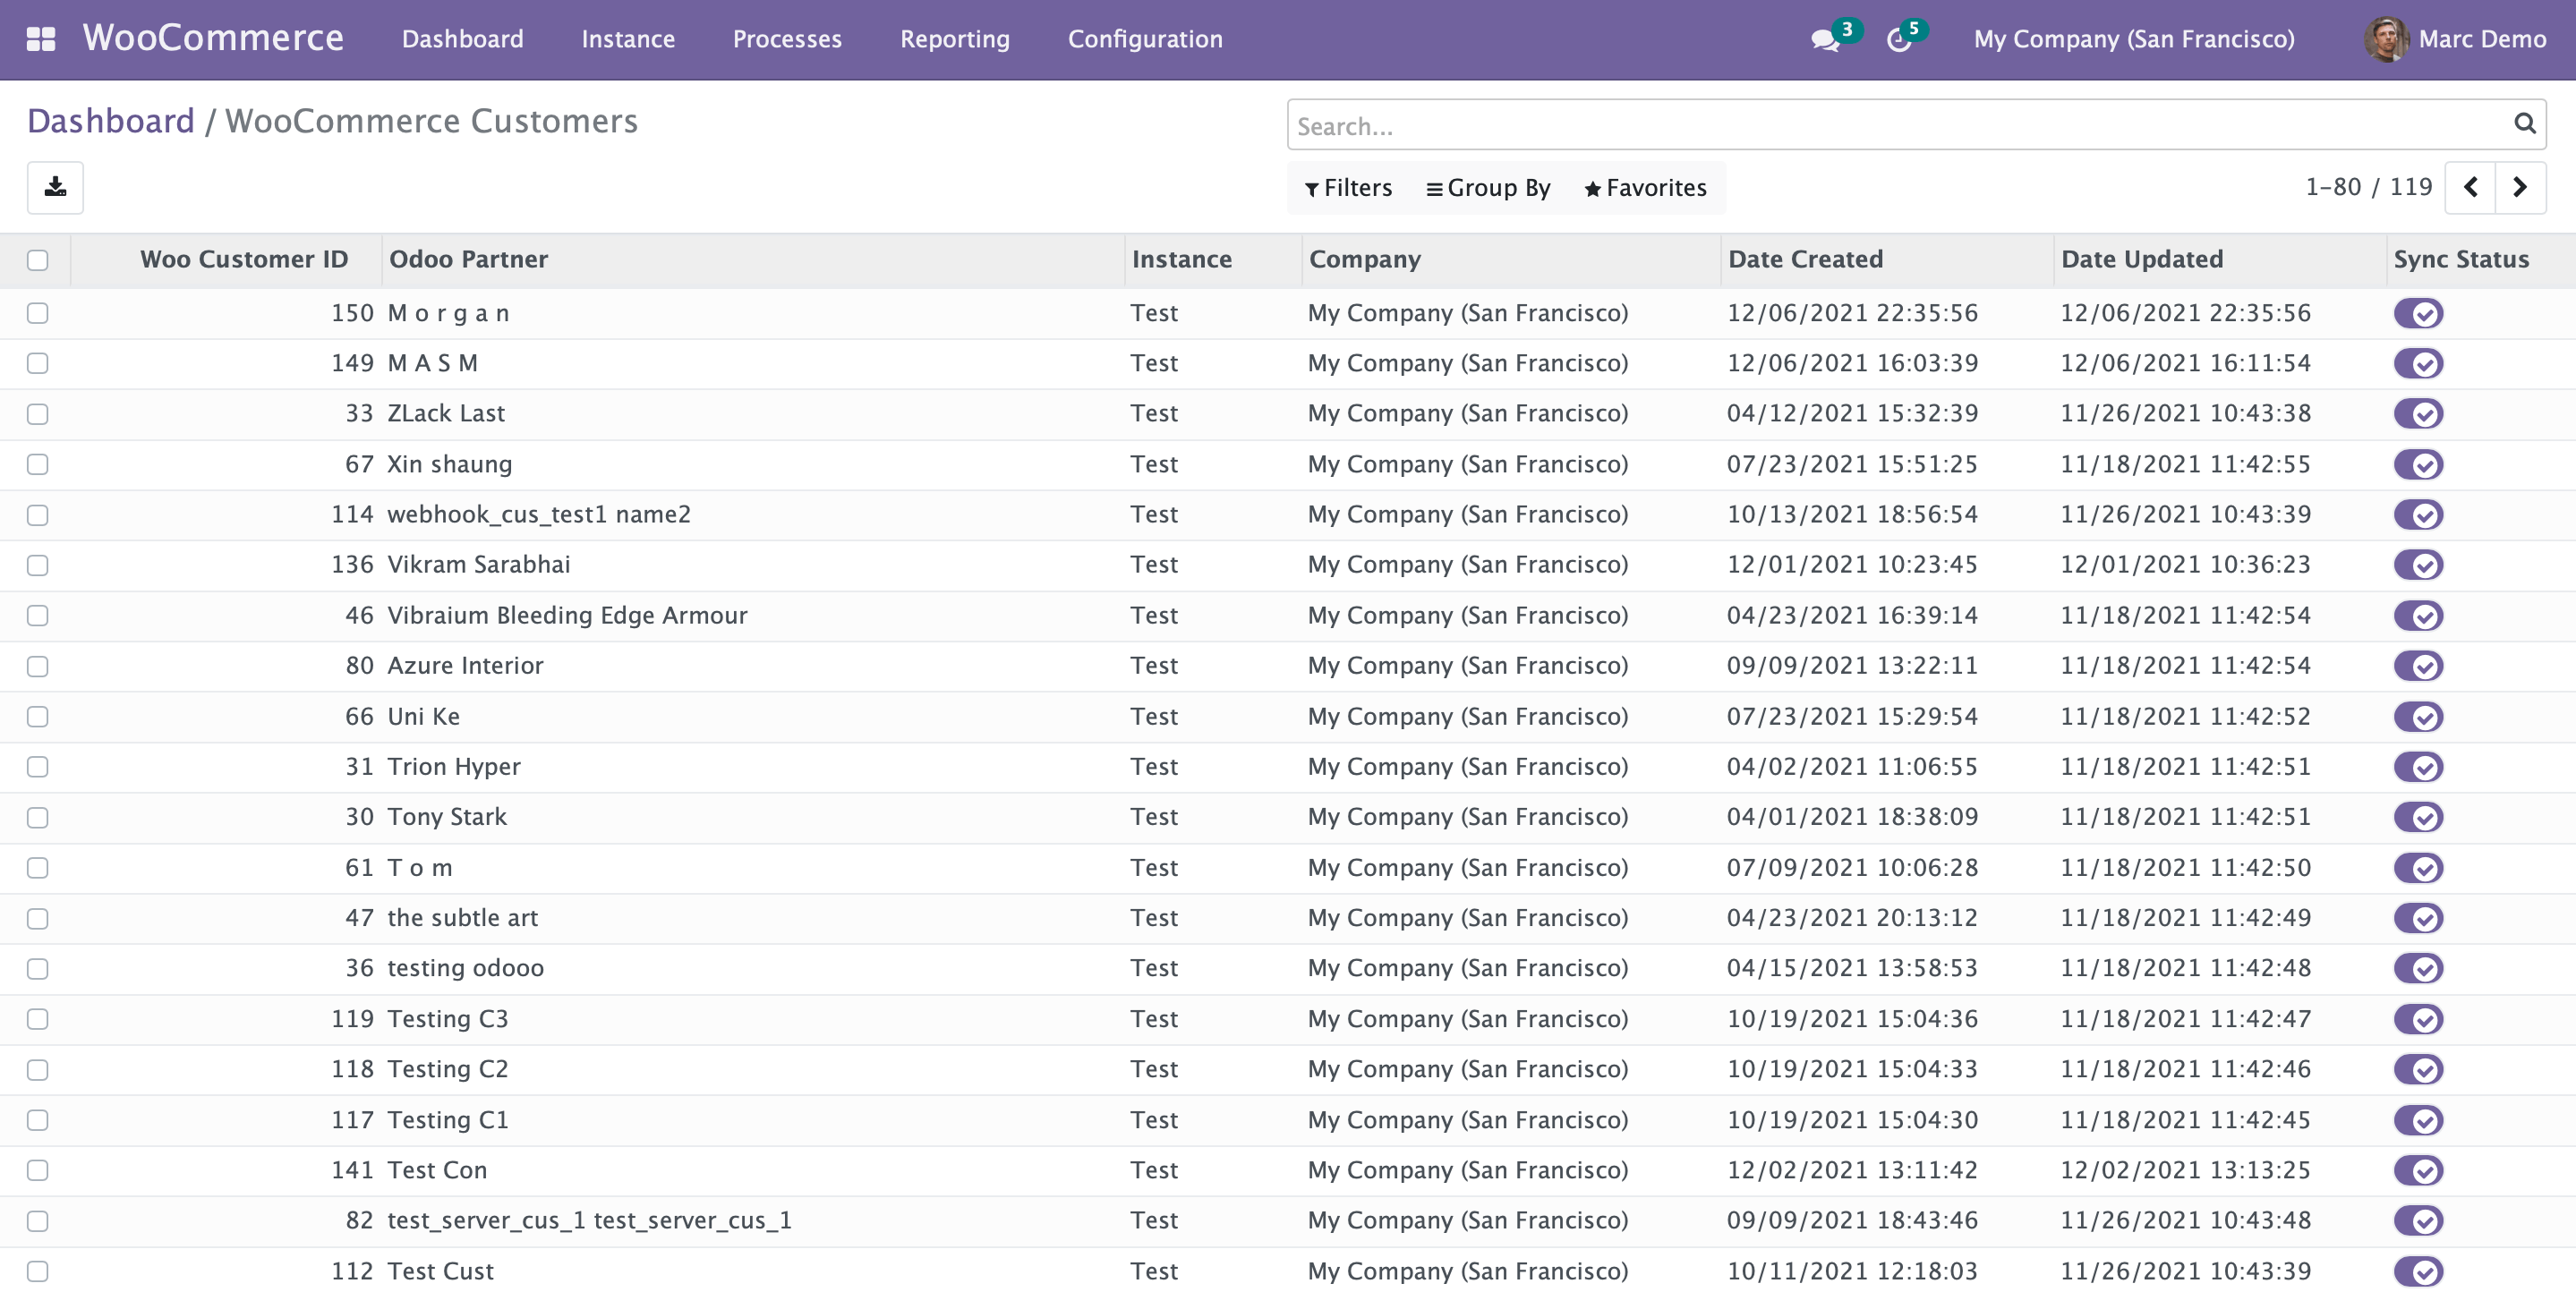Click the Dashboard breadcrumb link
The height and width of the screenshot is (1292, 2576).
[x=110, y=121]
